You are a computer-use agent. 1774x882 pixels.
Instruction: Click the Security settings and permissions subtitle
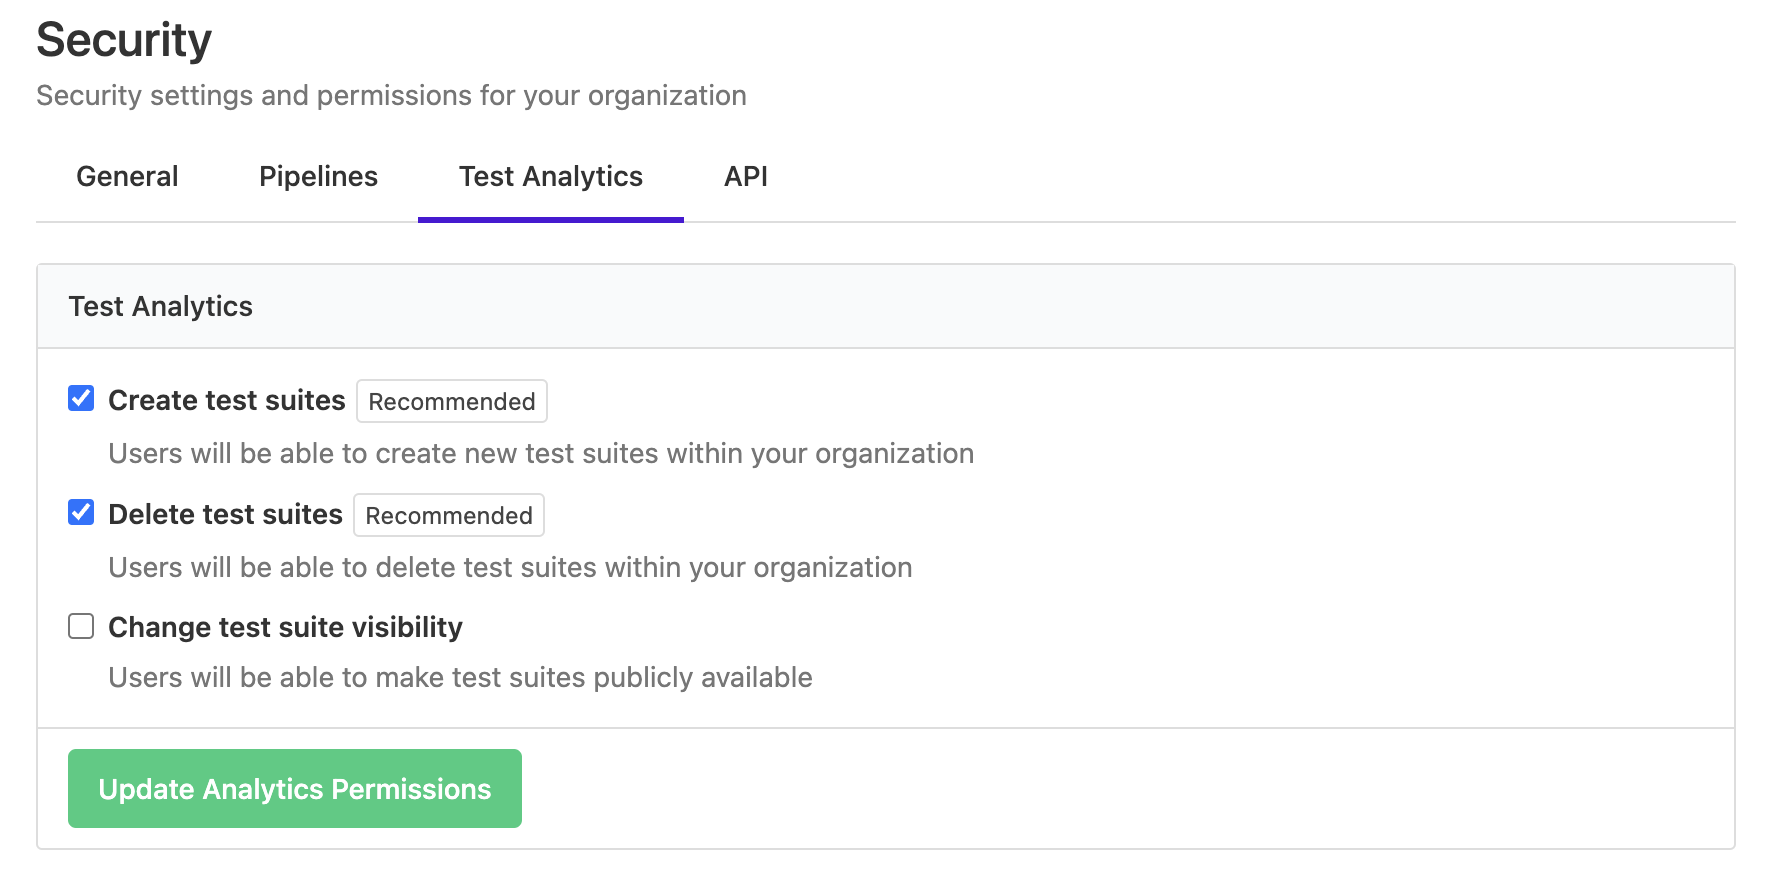tap(391, 96)
